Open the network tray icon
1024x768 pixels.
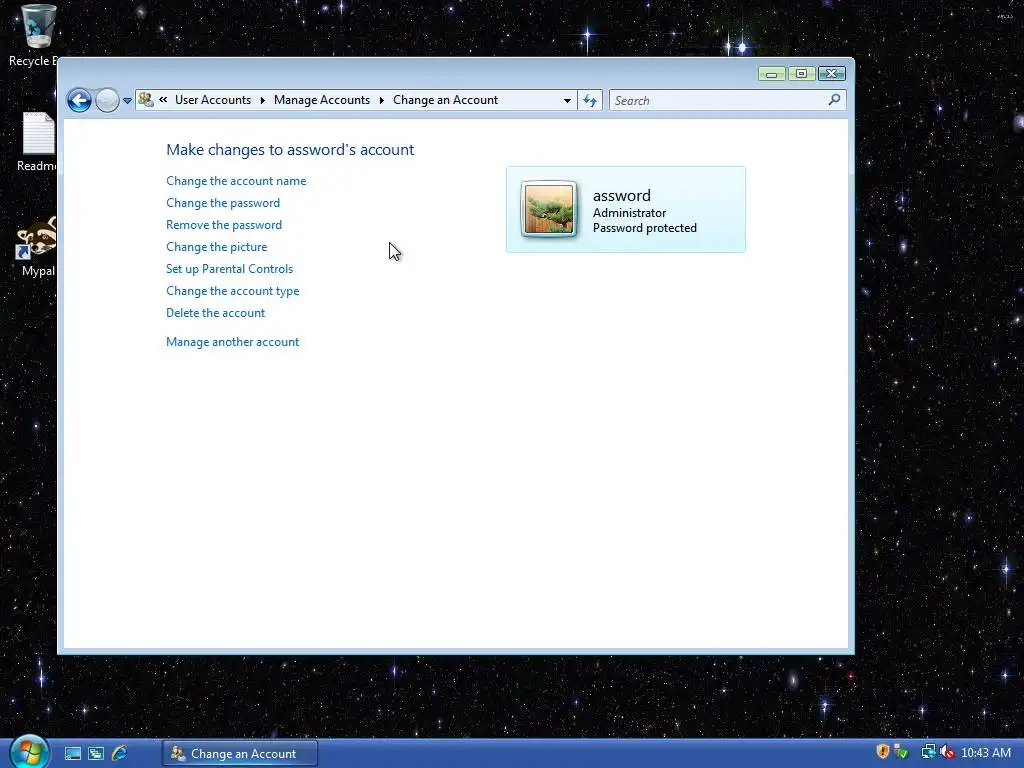tap(928, 752)
